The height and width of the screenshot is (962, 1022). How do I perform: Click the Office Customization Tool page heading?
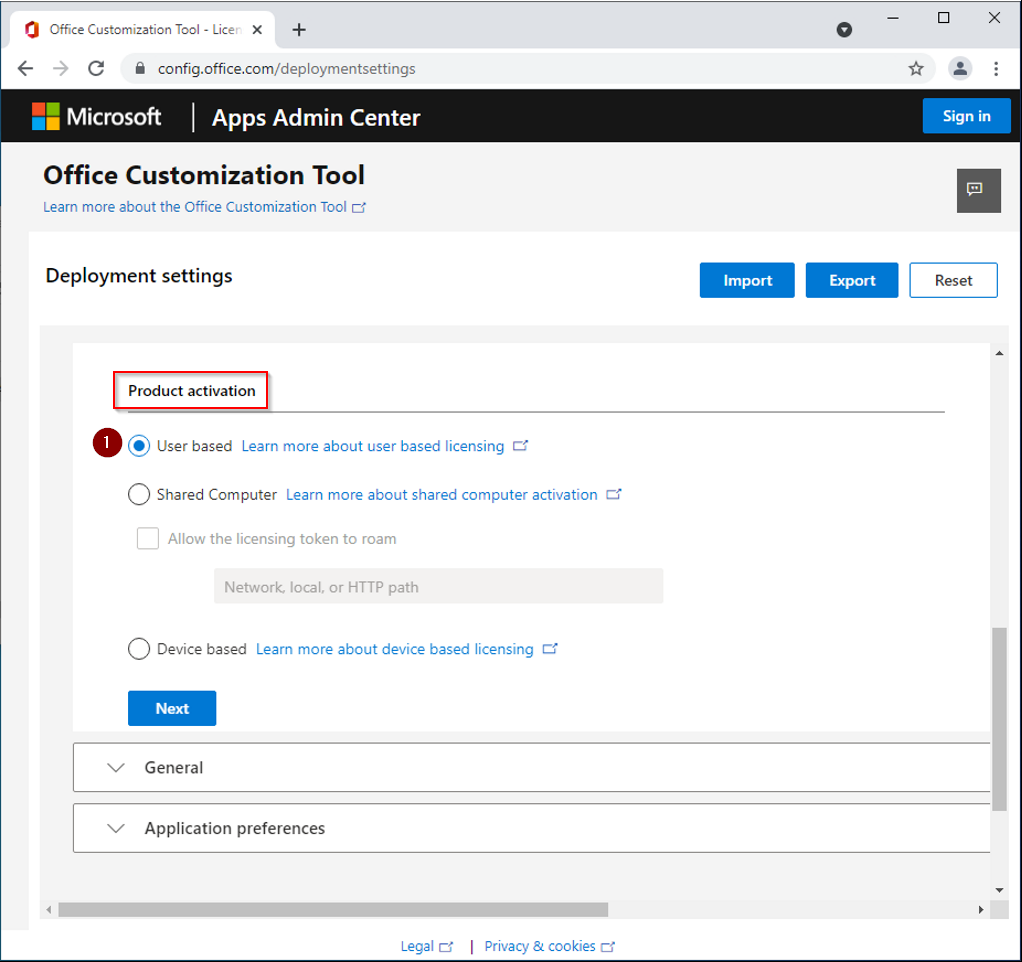point(204,175)
